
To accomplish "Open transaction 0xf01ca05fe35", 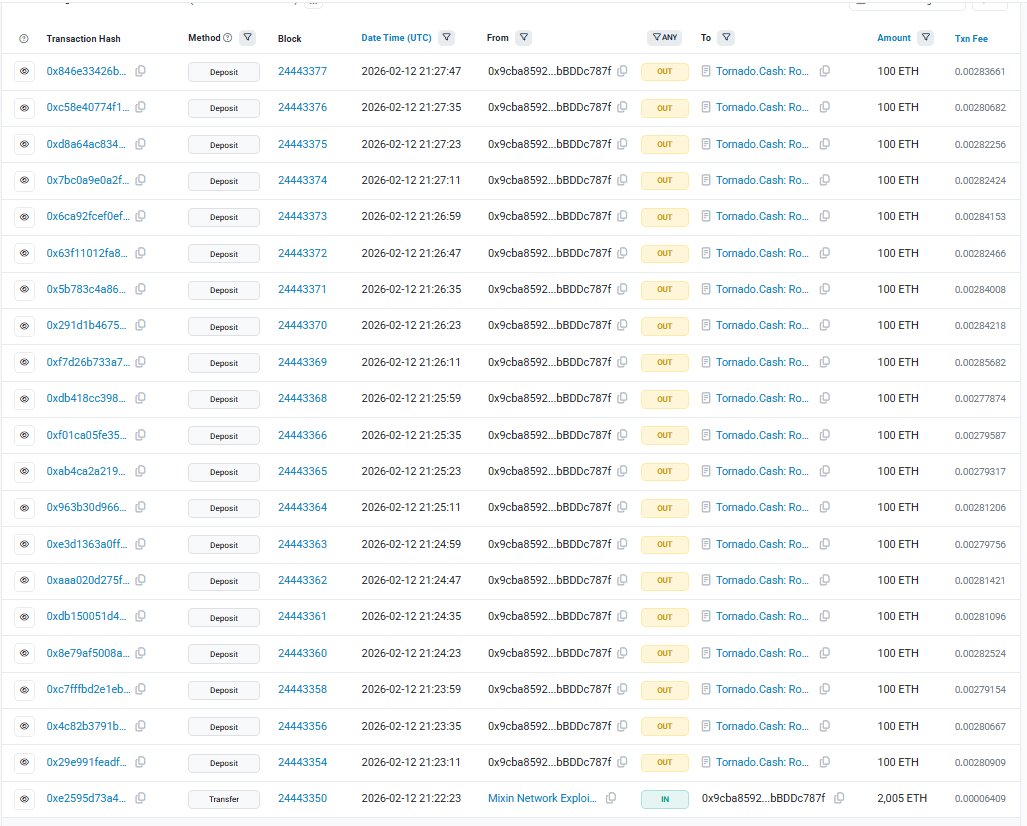I will coord(86,434).
